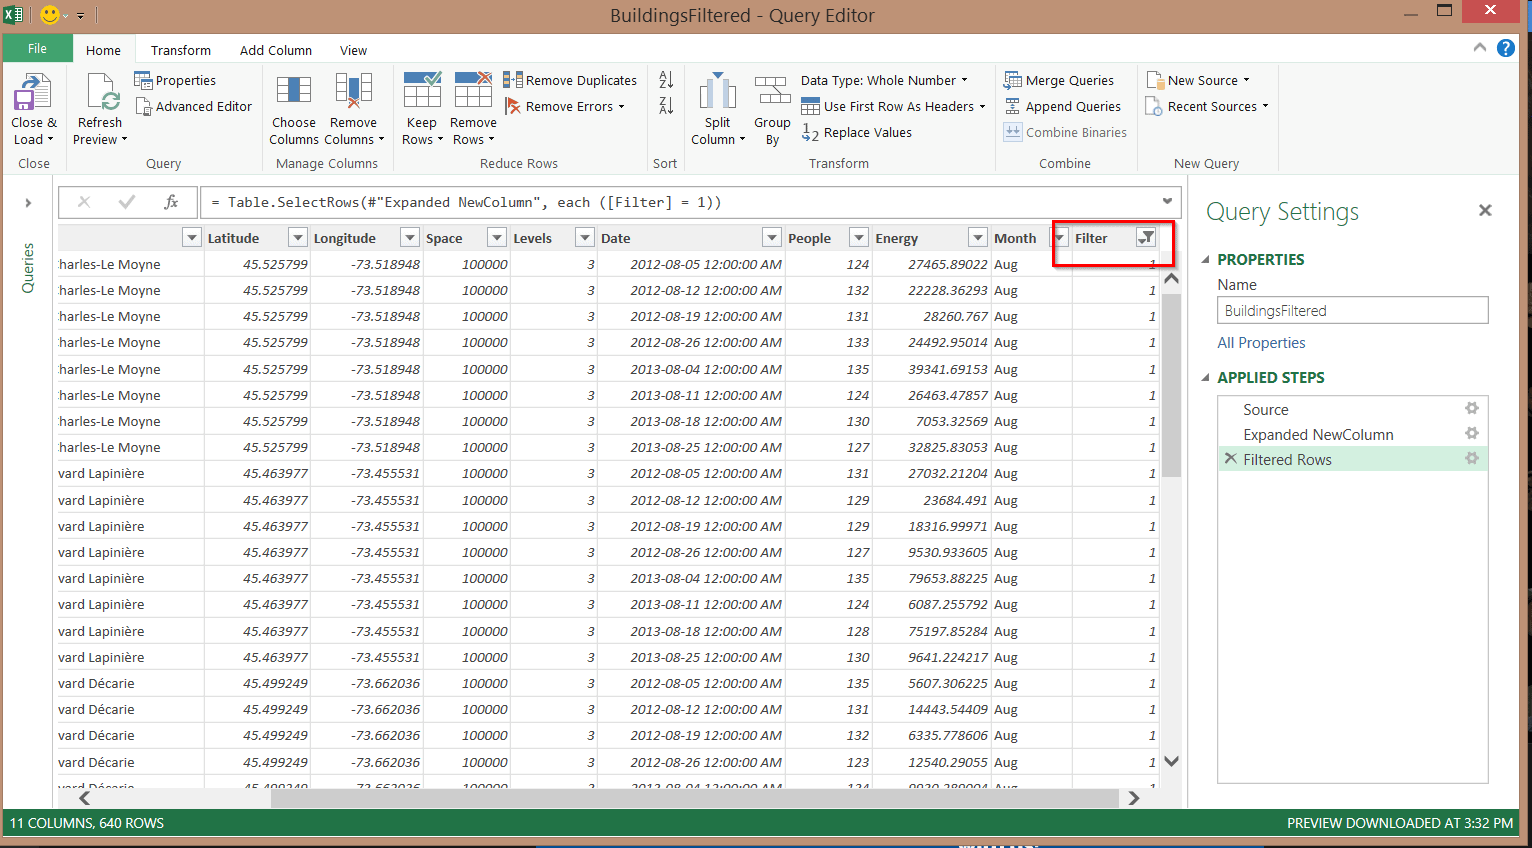Click the query Name input field
Screen dimensions: 1532x848
(x=1352, y=310)
